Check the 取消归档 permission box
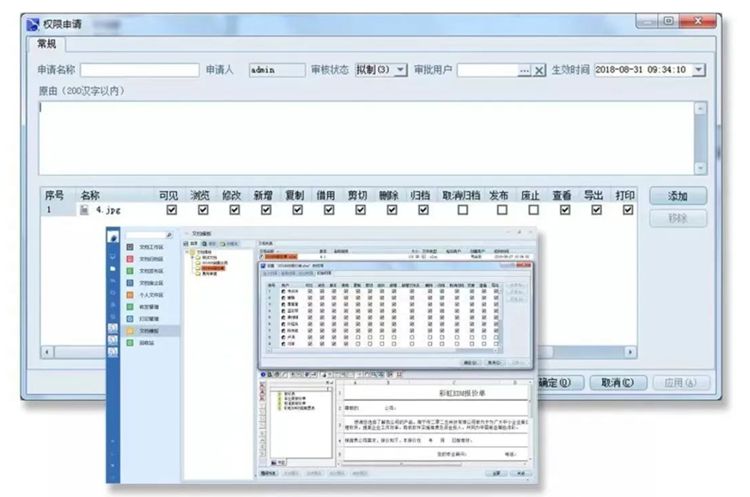The height and width of the screenshot is (497, 750). (x=461, y=211)
